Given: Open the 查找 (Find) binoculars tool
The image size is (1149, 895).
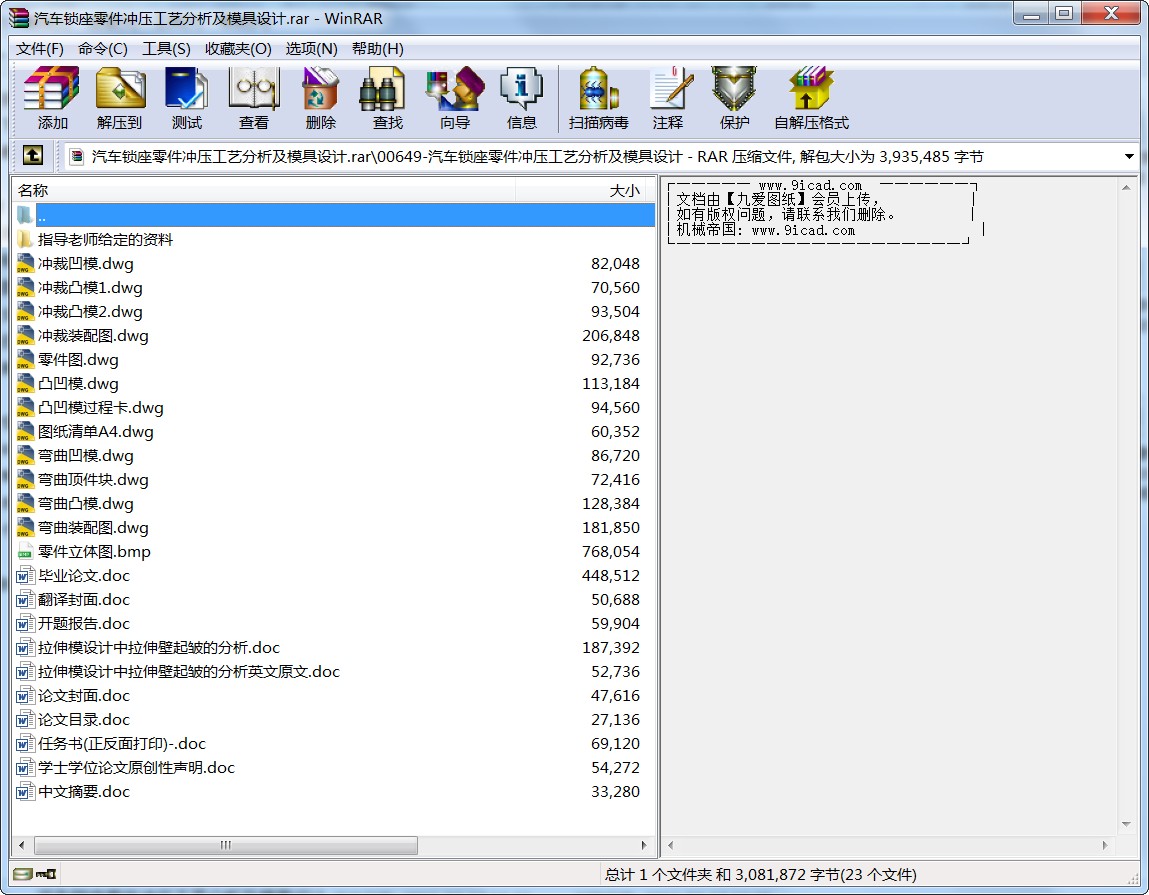Looking at the screenshot, I should [x=388, y=98].
